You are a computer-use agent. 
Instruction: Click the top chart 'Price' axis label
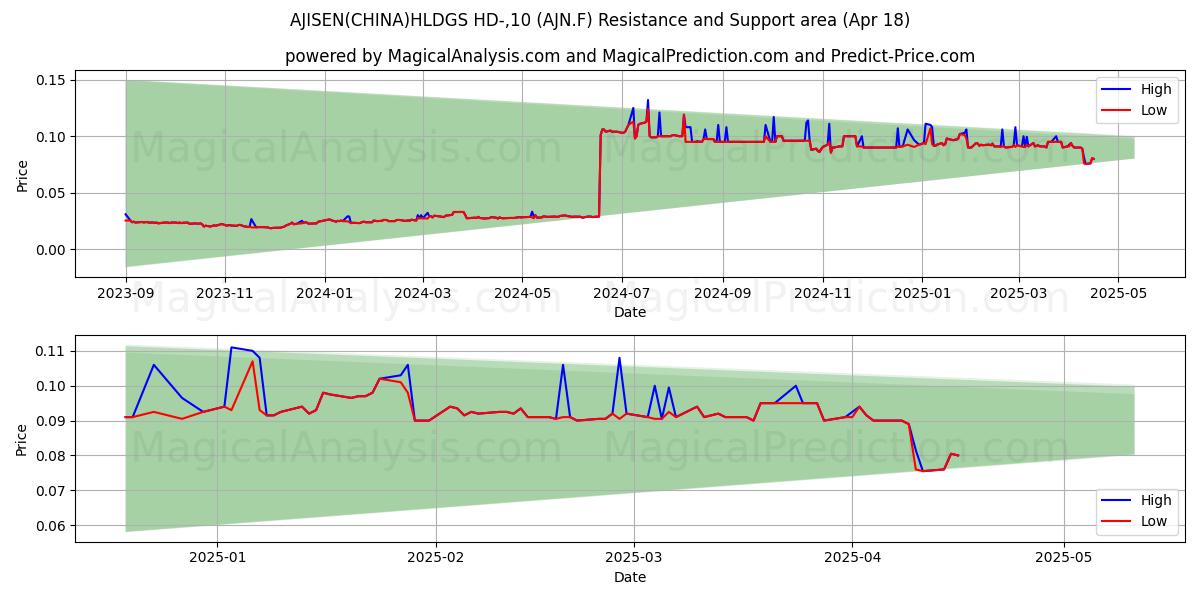pos(22,175)
